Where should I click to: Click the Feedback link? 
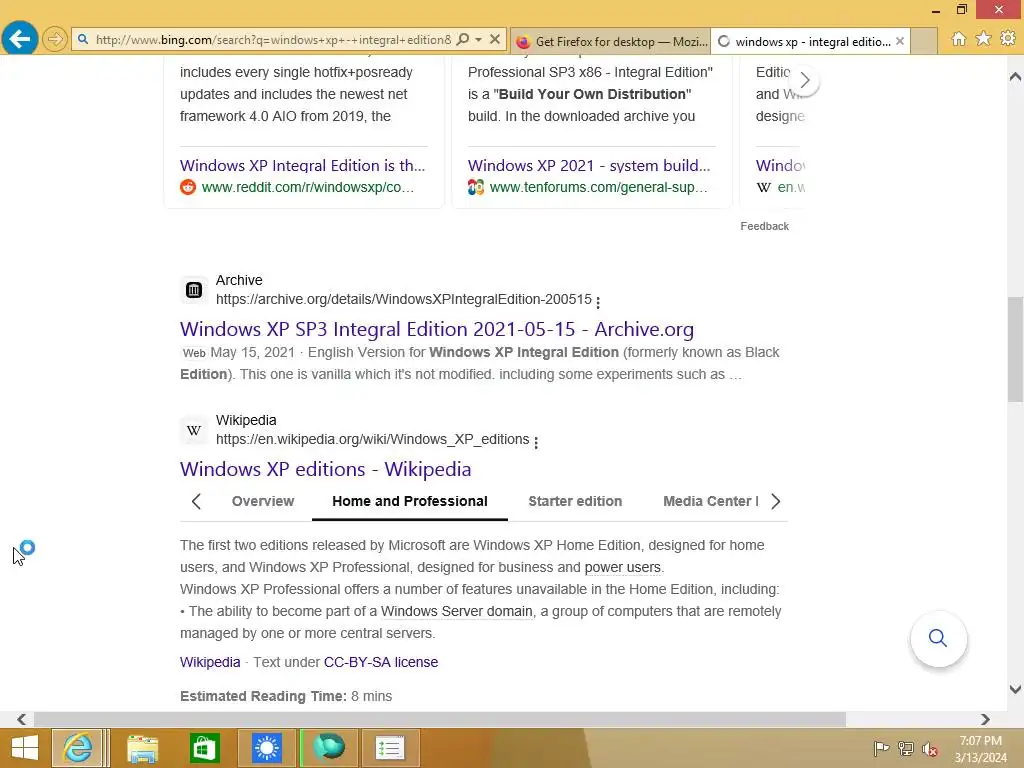(x=764, y=226)
